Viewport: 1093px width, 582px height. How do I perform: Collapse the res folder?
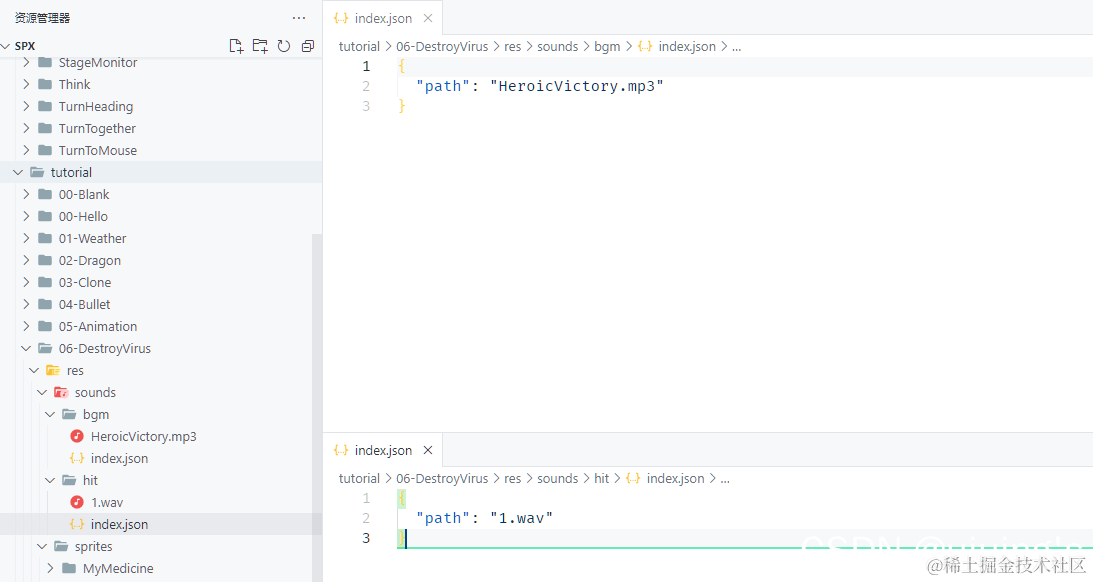click(x=34, y=371)
